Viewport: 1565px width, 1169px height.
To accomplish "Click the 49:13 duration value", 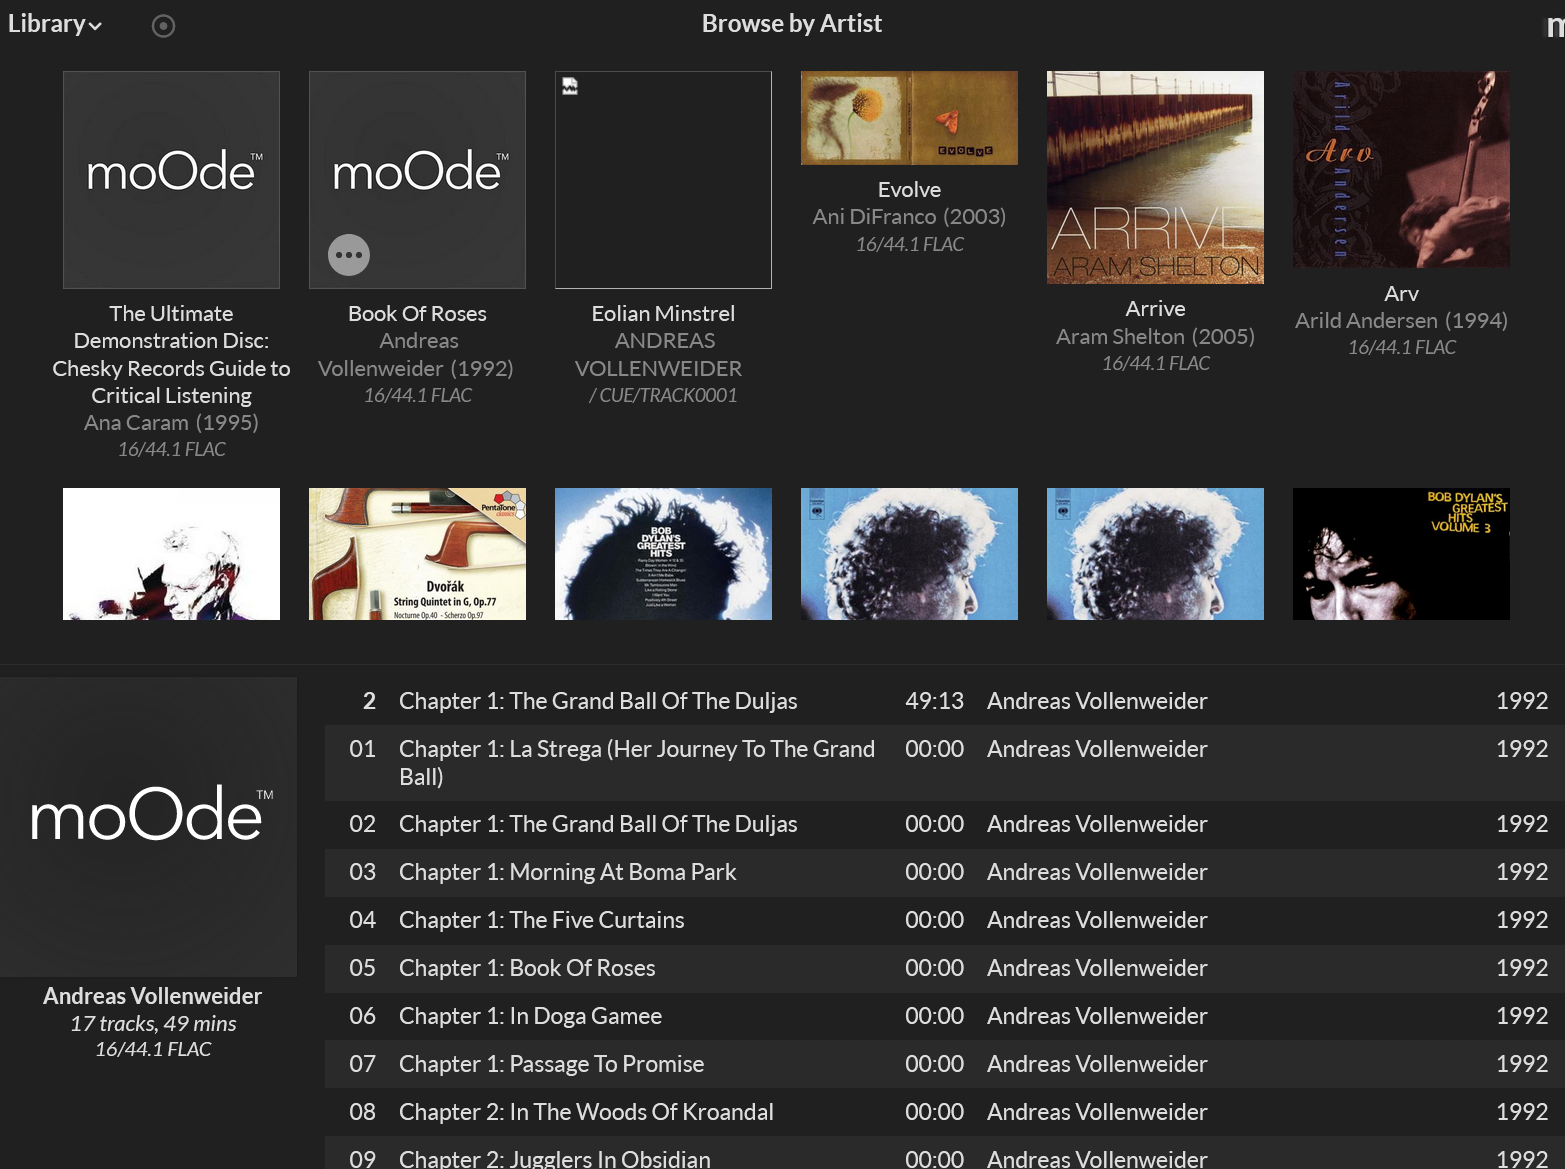I will coord(934,701).
